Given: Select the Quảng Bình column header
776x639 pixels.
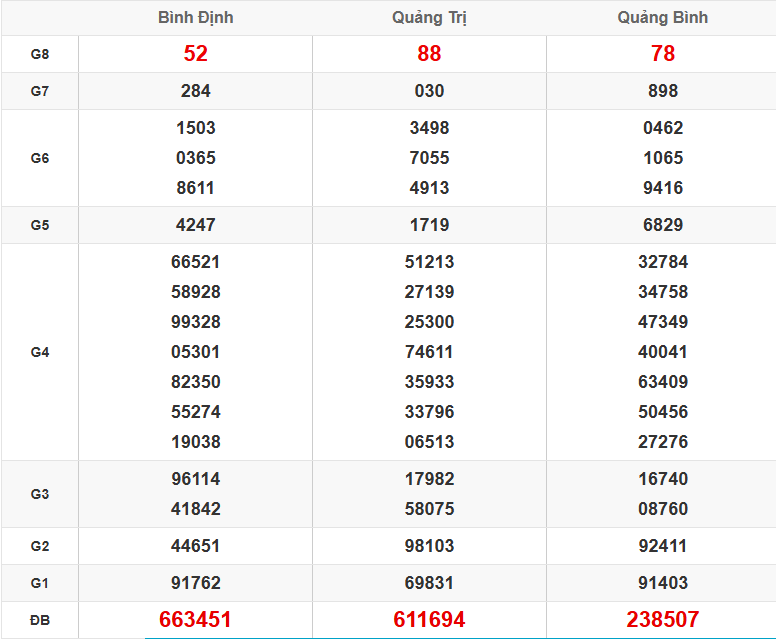Looking at the screenshot, I should coord(662,18).
